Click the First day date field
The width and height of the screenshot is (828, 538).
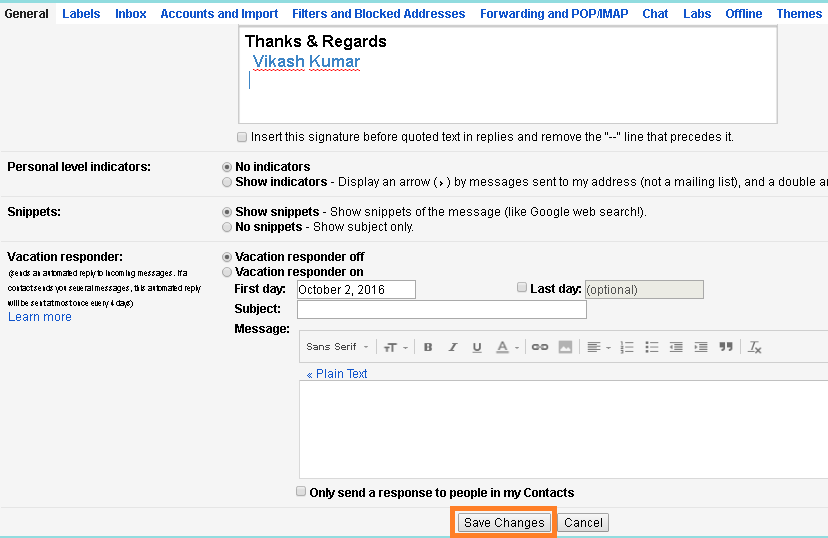pyautogui.click(x=356, y=289)
